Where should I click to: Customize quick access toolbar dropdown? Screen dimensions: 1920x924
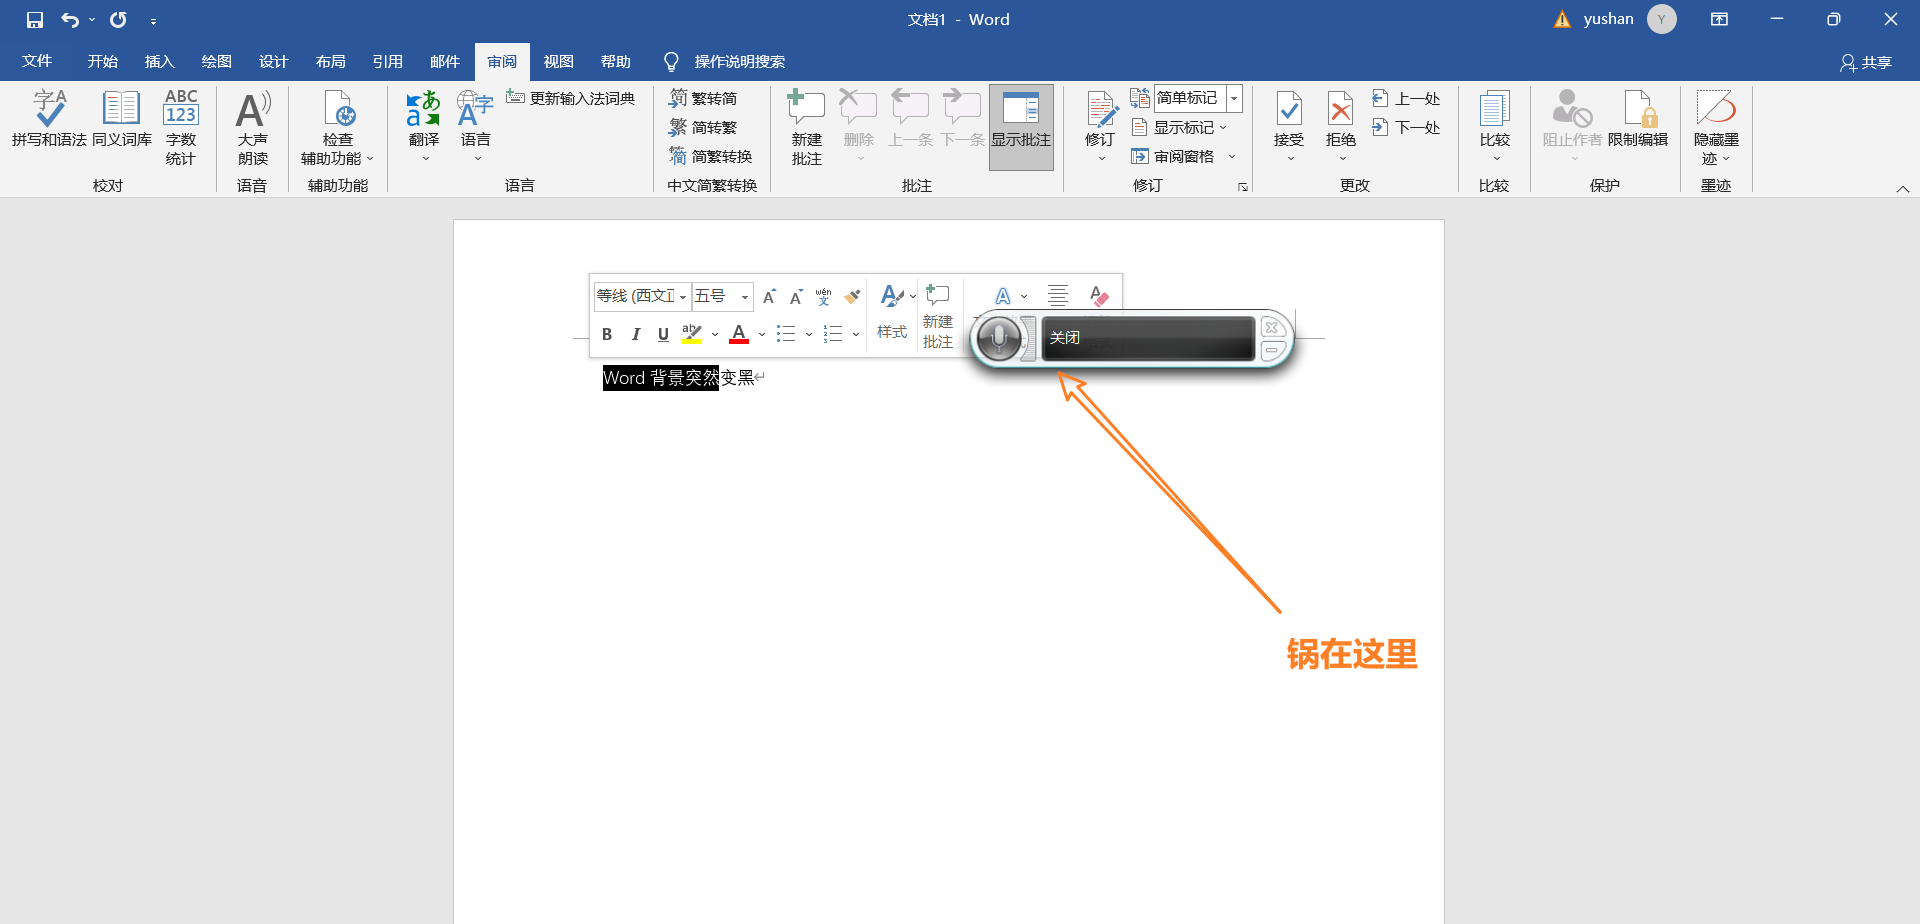153,20
